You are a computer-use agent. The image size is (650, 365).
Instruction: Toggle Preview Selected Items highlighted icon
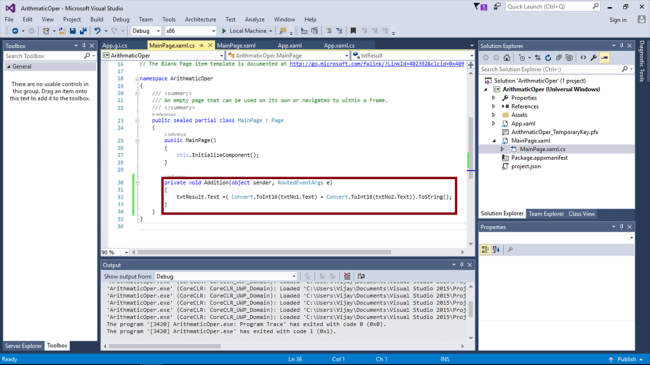click(x=604, y=58)
